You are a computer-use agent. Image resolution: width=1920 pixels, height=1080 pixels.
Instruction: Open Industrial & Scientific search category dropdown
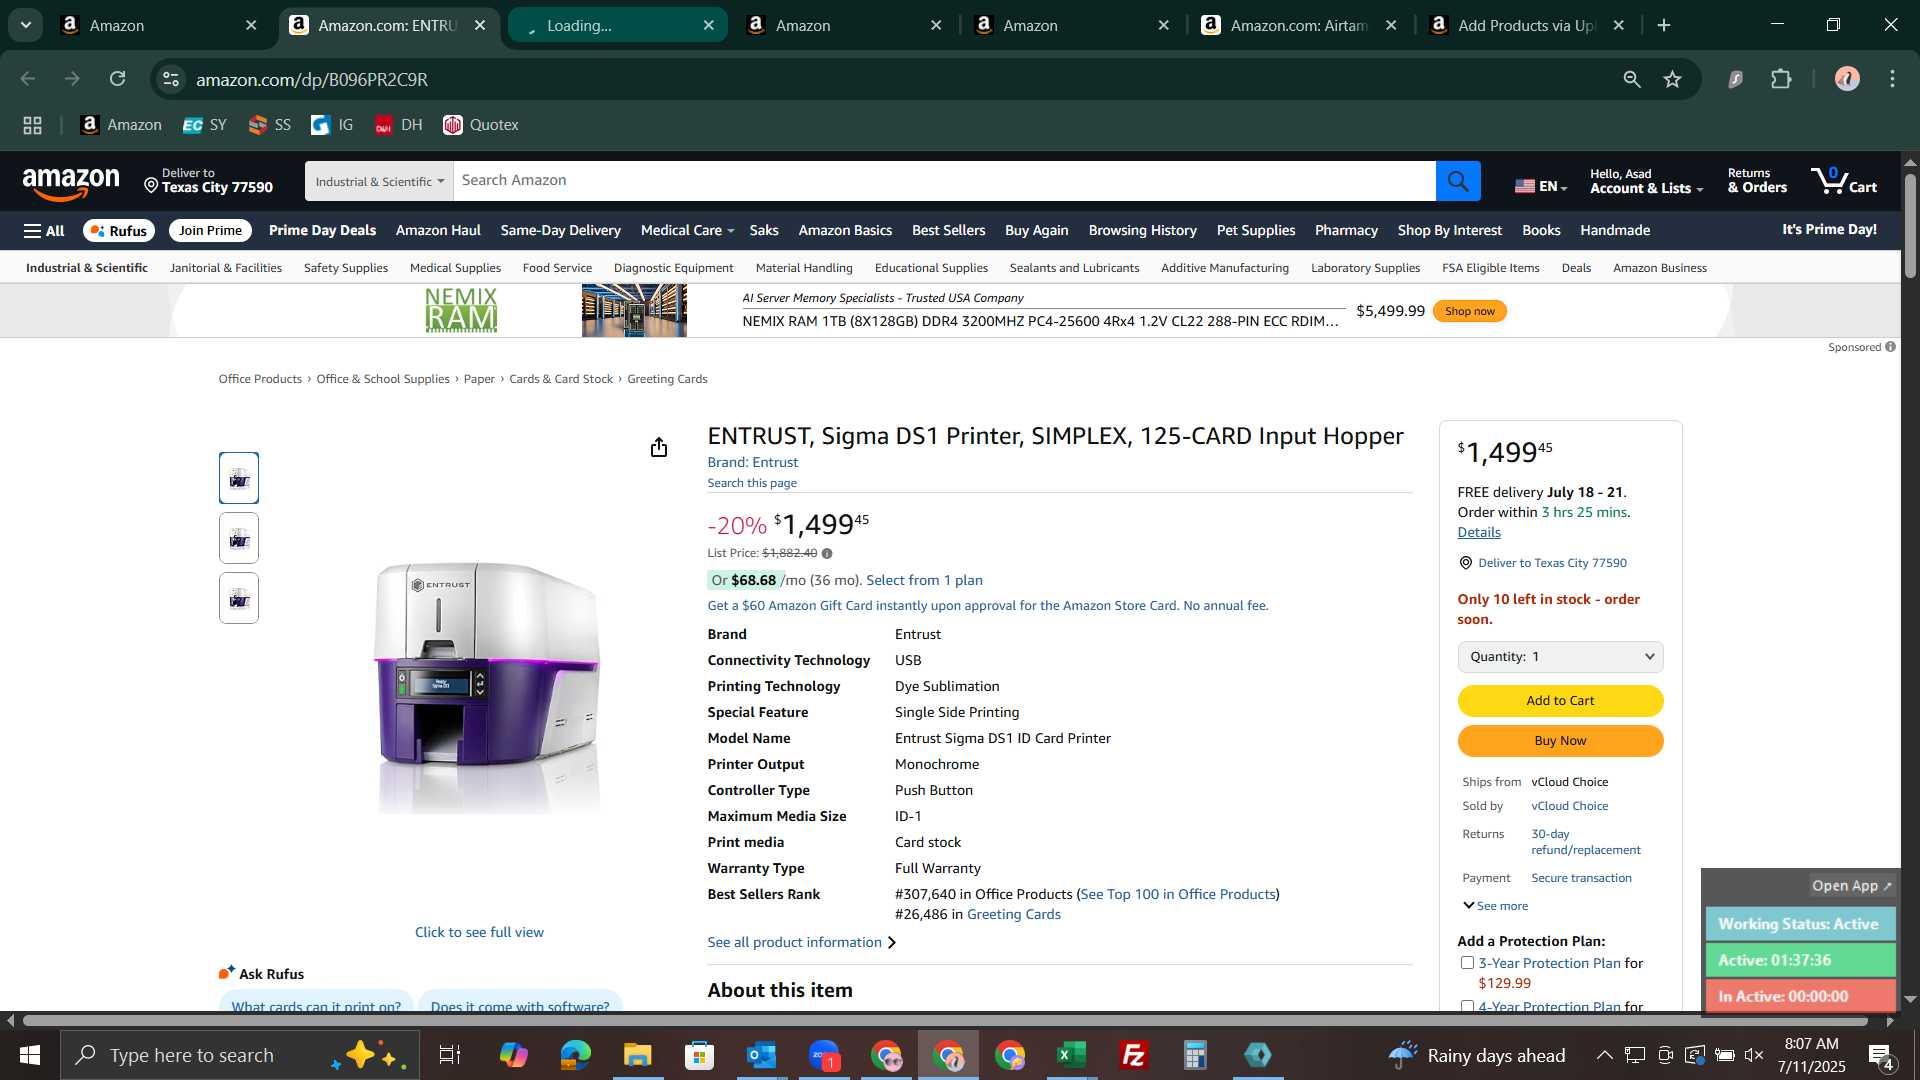coord(379,181)
